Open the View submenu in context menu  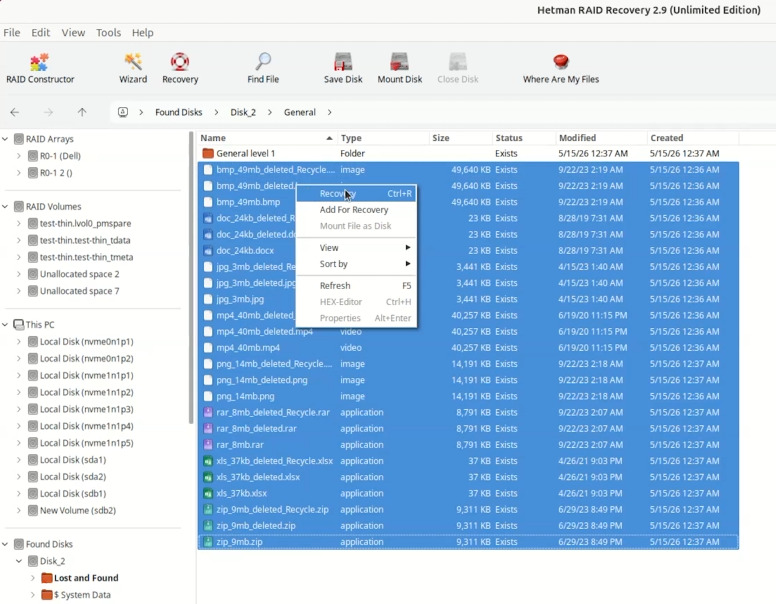pyautogui.click(x=356, y=248)
